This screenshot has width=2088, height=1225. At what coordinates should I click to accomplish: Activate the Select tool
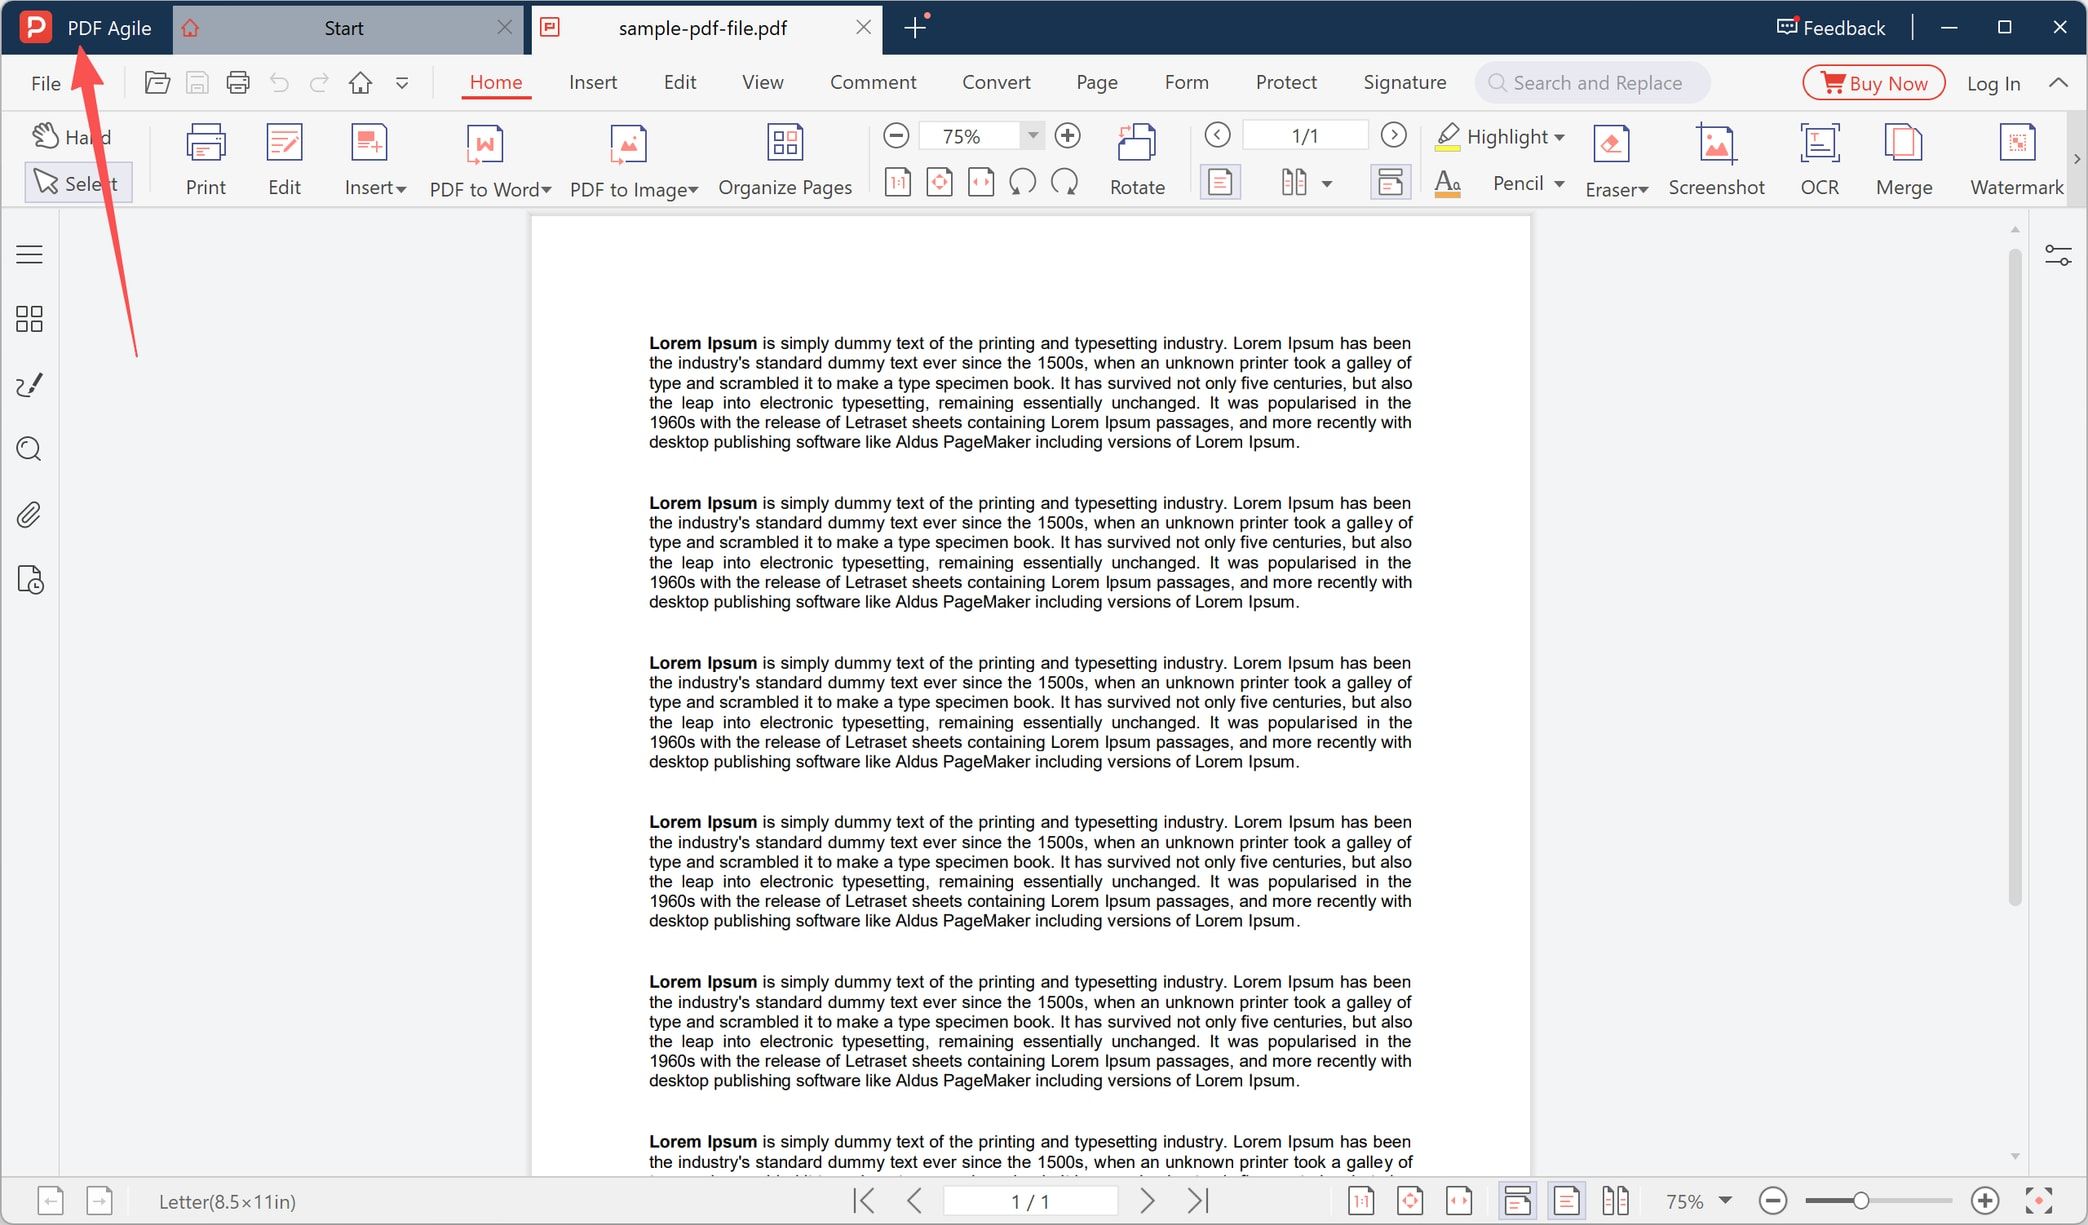pos(77,183)
